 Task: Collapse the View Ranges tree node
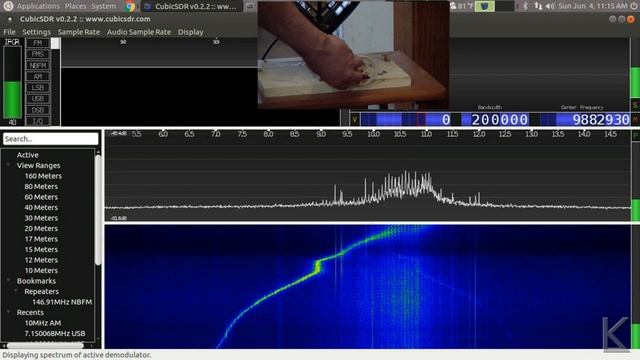coord(8,165)
